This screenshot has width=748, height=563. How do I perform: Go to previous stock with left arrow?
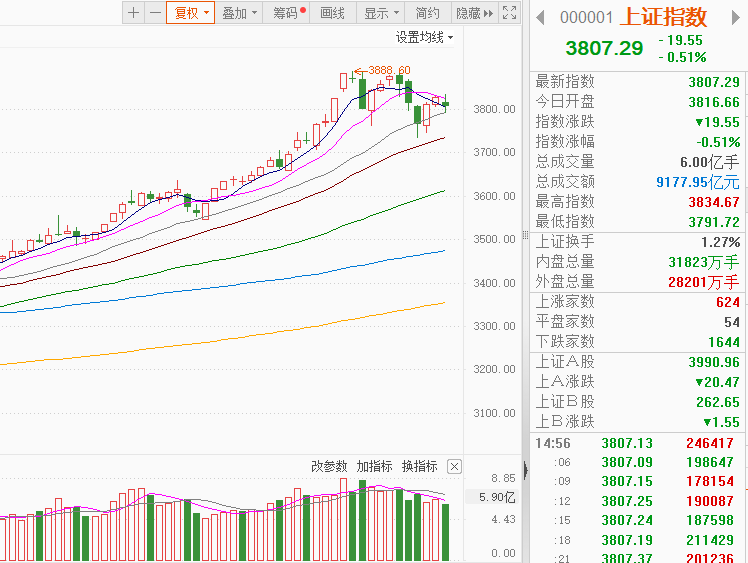[x=540, y=17]
